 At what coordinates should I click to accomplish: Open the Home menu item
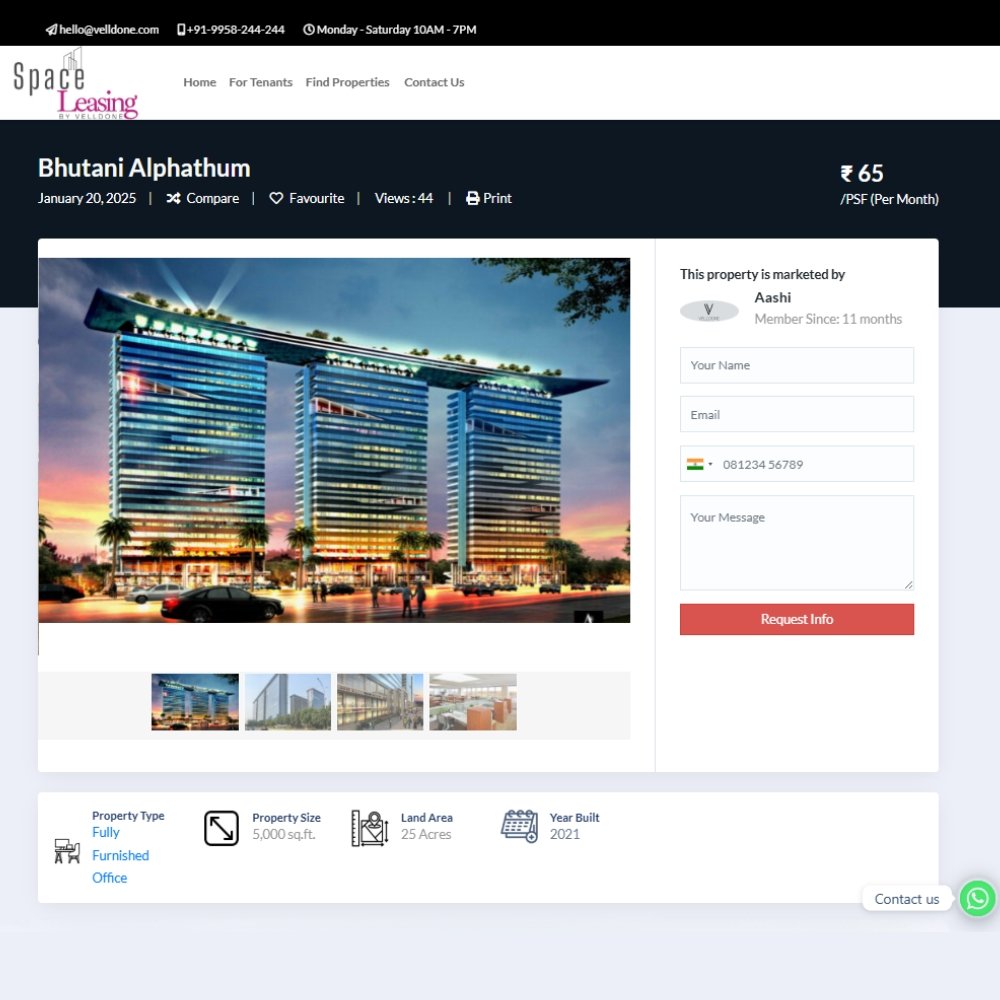[199, 82]
